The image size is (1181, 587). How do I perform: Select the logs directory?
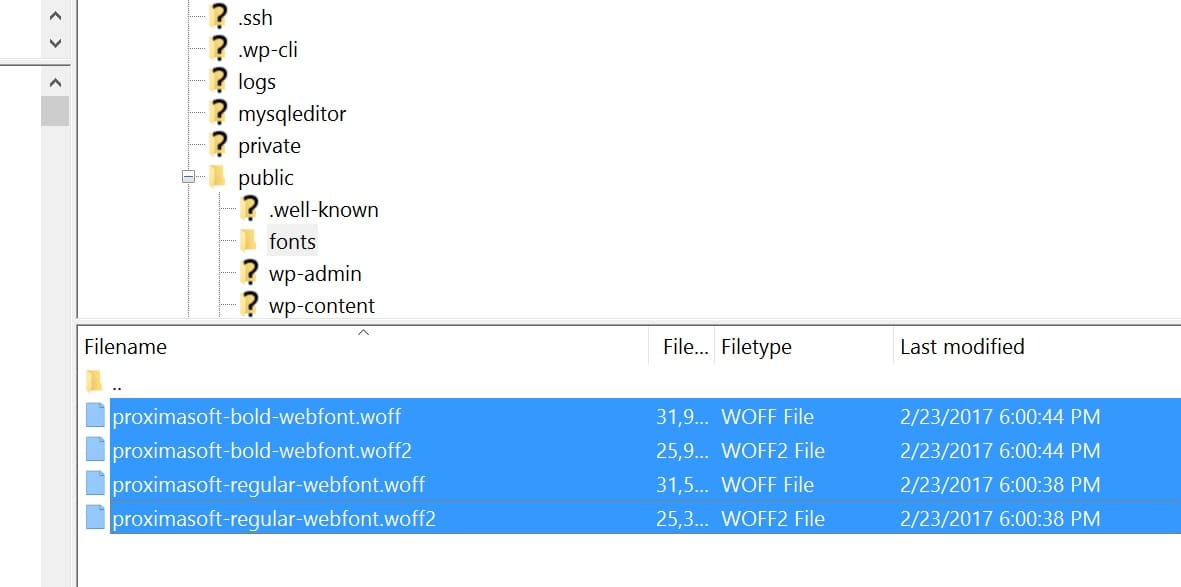[x=257, y=81]
